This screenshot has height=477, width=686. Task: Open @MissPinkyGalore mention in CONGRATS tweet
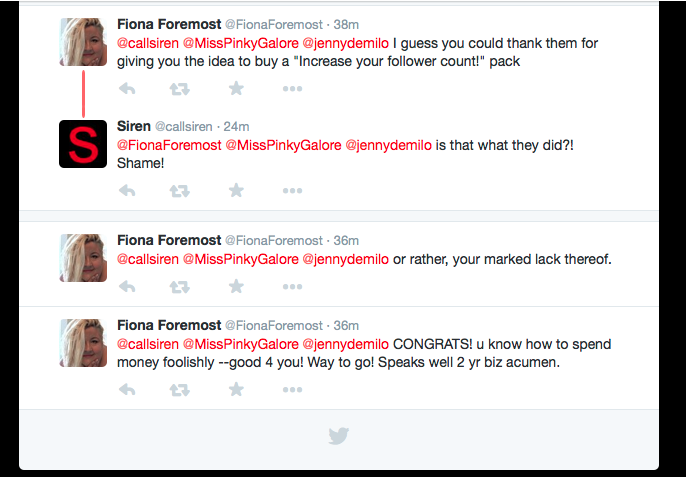241,344
